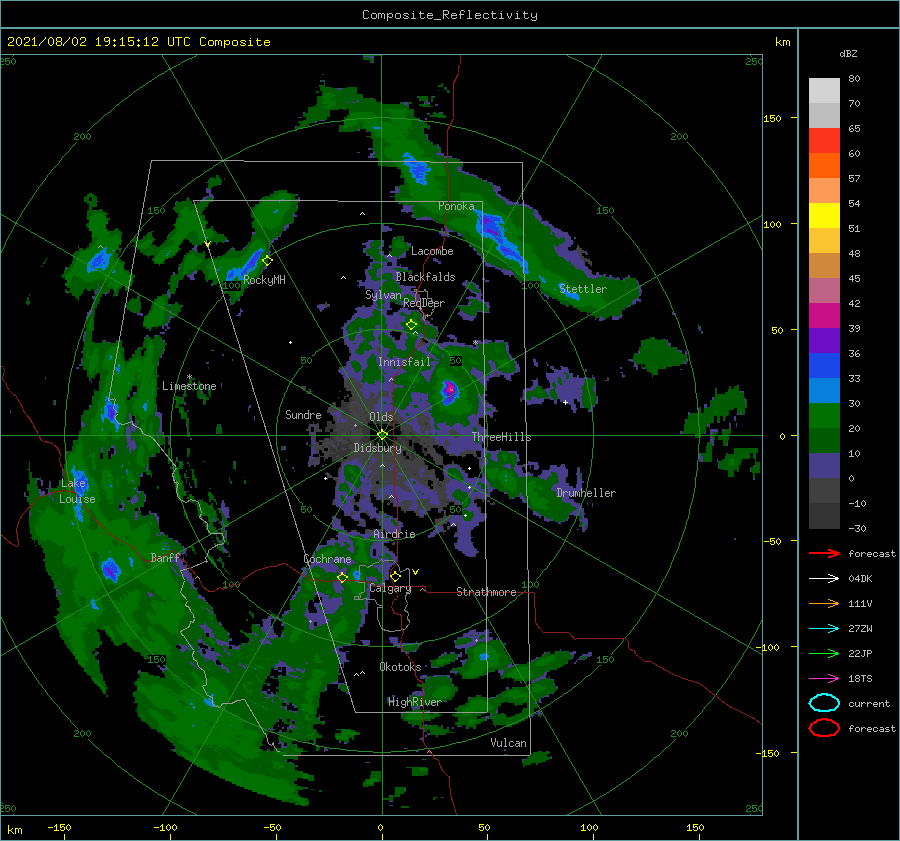Click the green 22JP arrow legend icon
Viewport: 900px width, 841px height.
[x=824, y=653]
